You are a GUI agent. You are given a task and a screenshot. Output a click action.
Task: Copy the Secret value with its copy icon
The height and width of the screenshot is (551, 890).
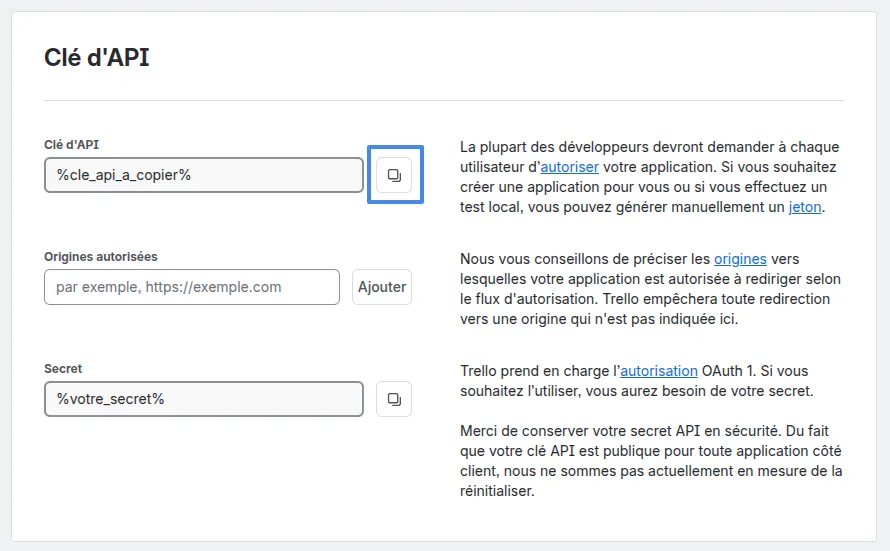pyautogui.click(x=394, y=399)
